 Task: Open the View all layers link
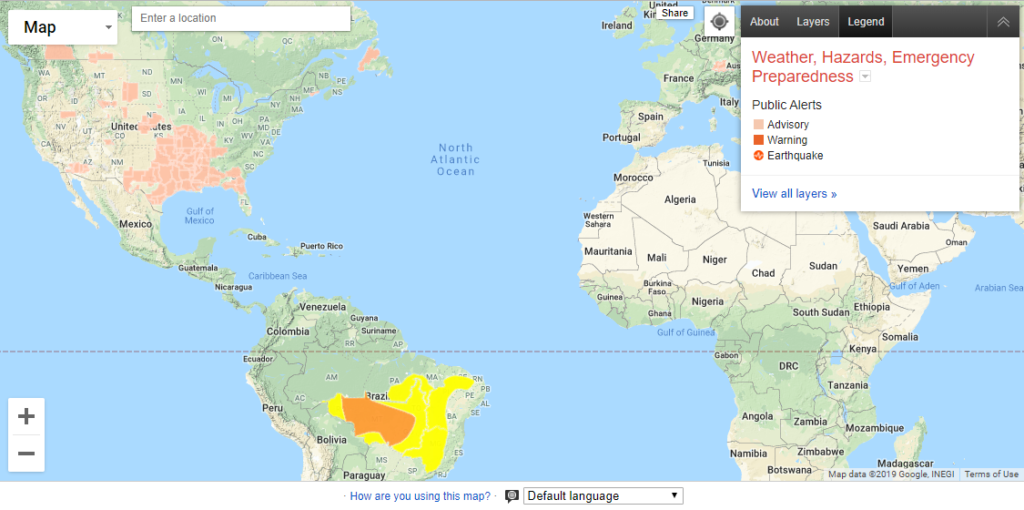[x=794, y=194]
